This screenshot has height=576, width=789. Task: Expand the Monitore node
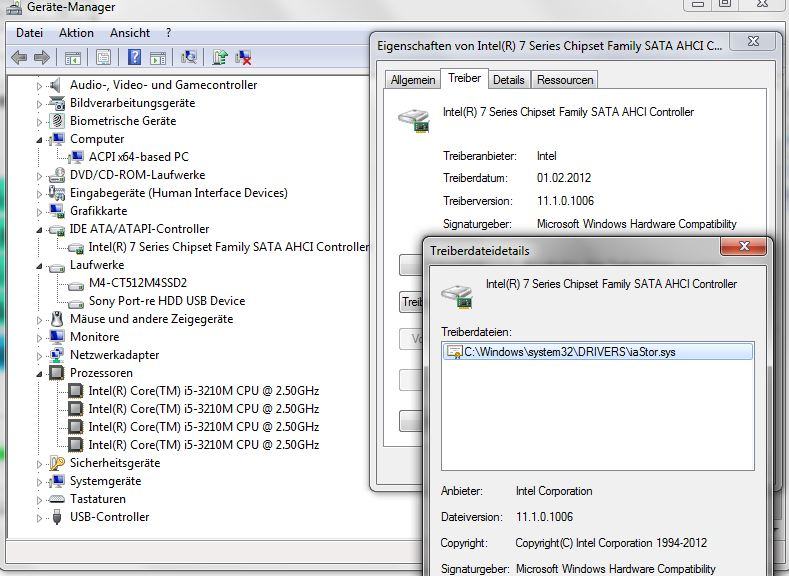click(x=39, y=338)
